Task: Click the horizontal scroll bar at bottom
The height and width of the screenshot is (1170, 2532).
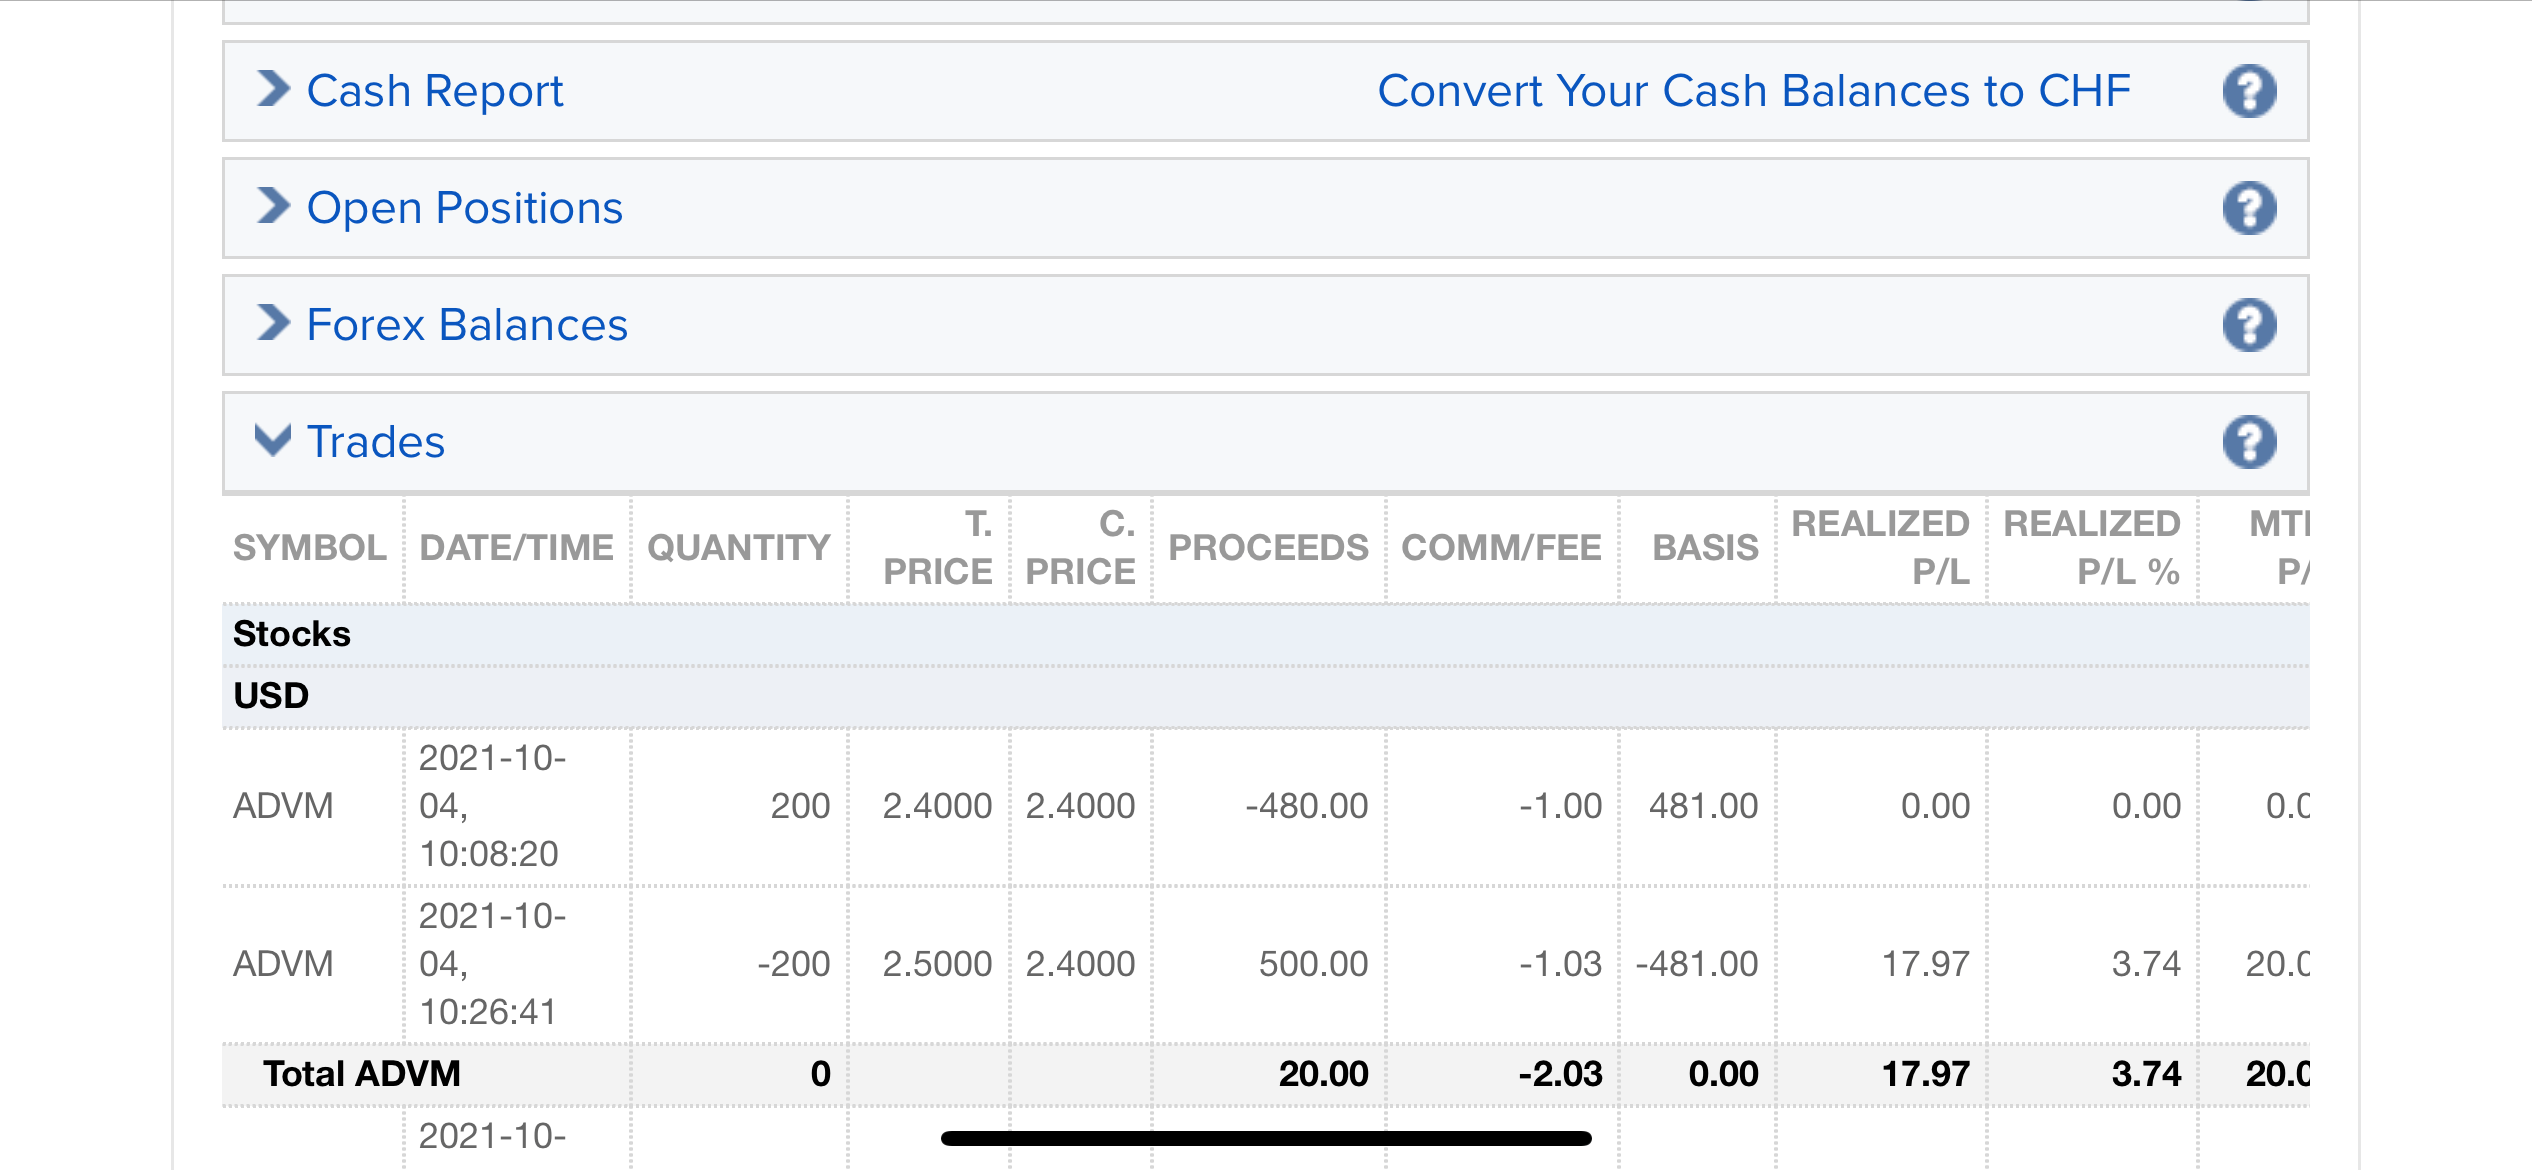Action: pyautogui.click(x=1265, y=1138)
